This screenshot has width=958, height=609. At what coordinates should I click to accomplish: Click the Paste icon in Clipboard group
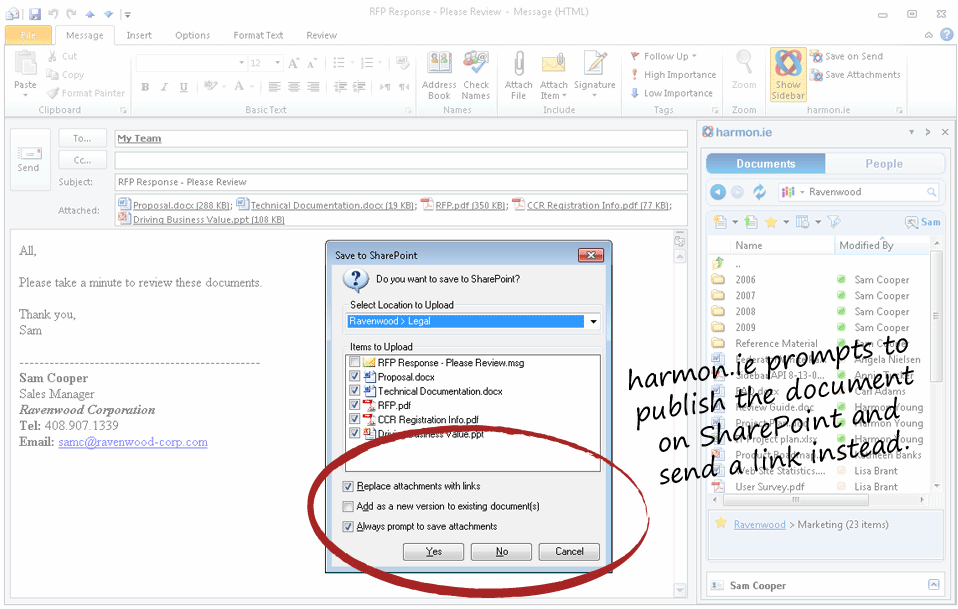tap(25, 64)
